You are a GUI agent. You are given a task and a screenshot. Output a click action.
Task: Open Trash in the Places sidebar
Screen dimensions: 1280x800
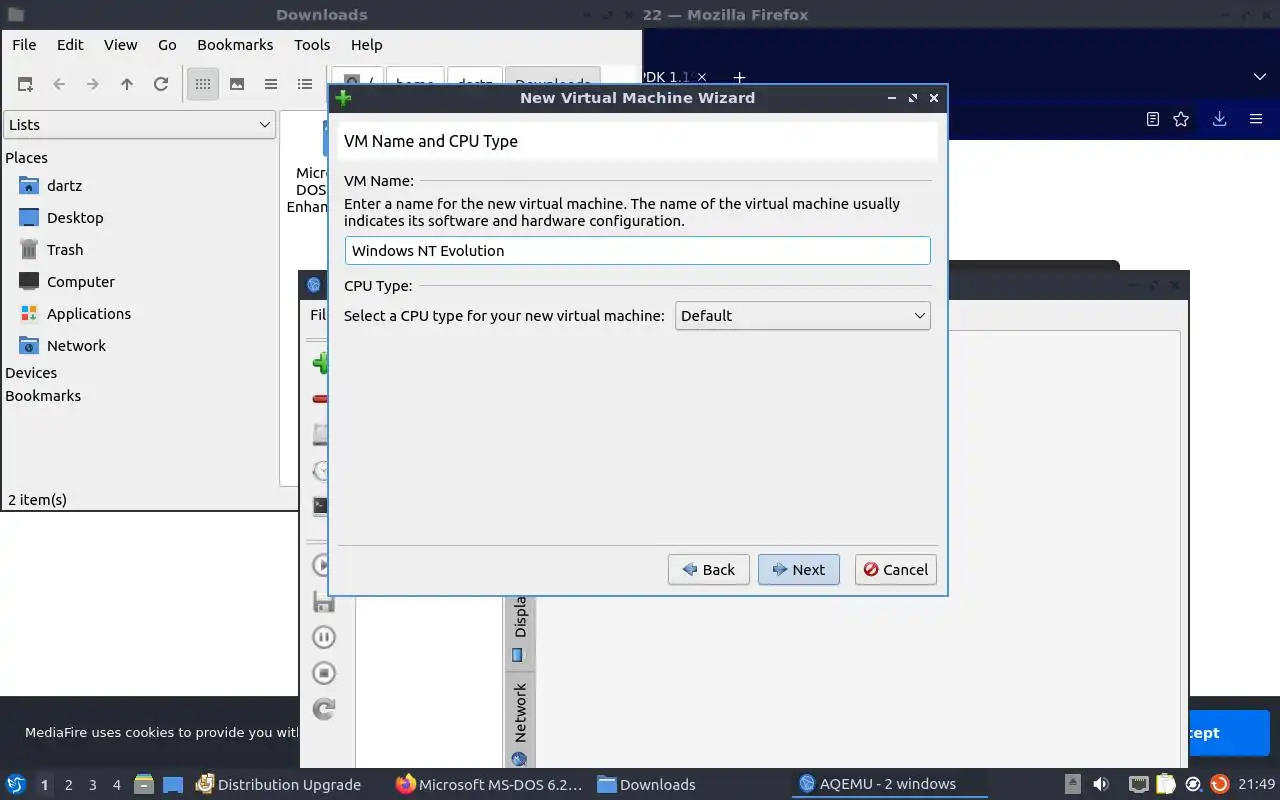[x=65, y=250]
